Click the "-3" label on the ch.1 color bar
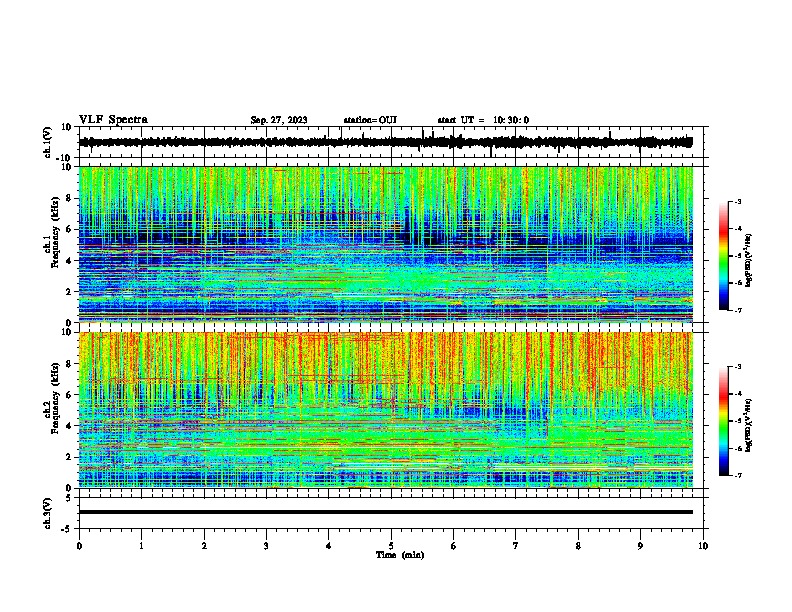Screen dimensions: 792x612 [x=738, y=202]
